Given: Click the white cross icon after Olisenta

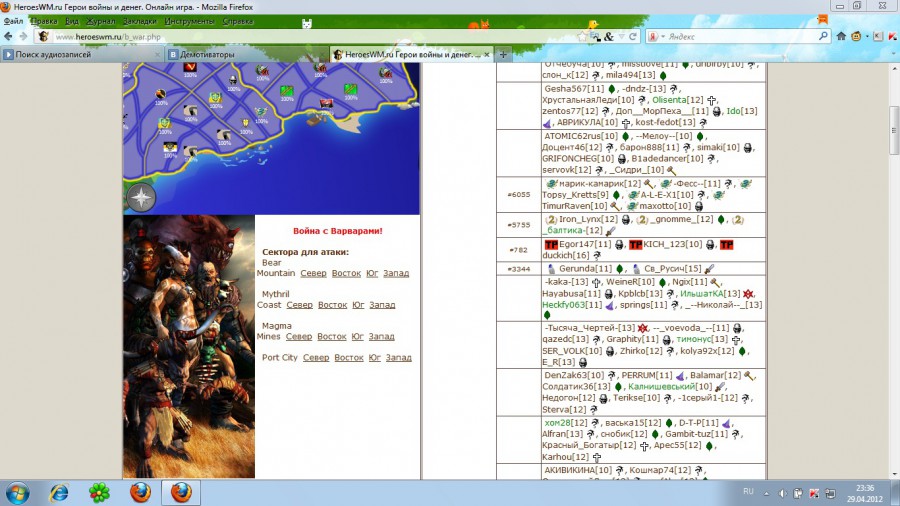Looking at the screenshot, I should 712,100.
